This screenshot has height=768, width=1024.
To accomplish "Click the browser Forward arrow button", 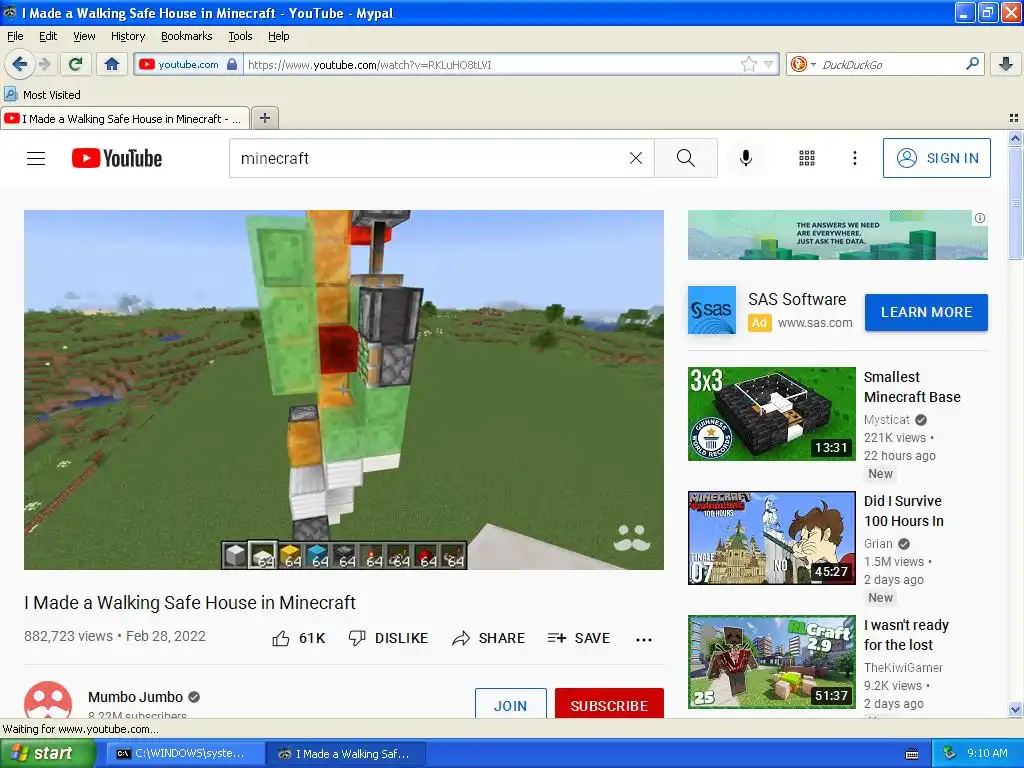I will pyautogui.click(x=44, y=64).
